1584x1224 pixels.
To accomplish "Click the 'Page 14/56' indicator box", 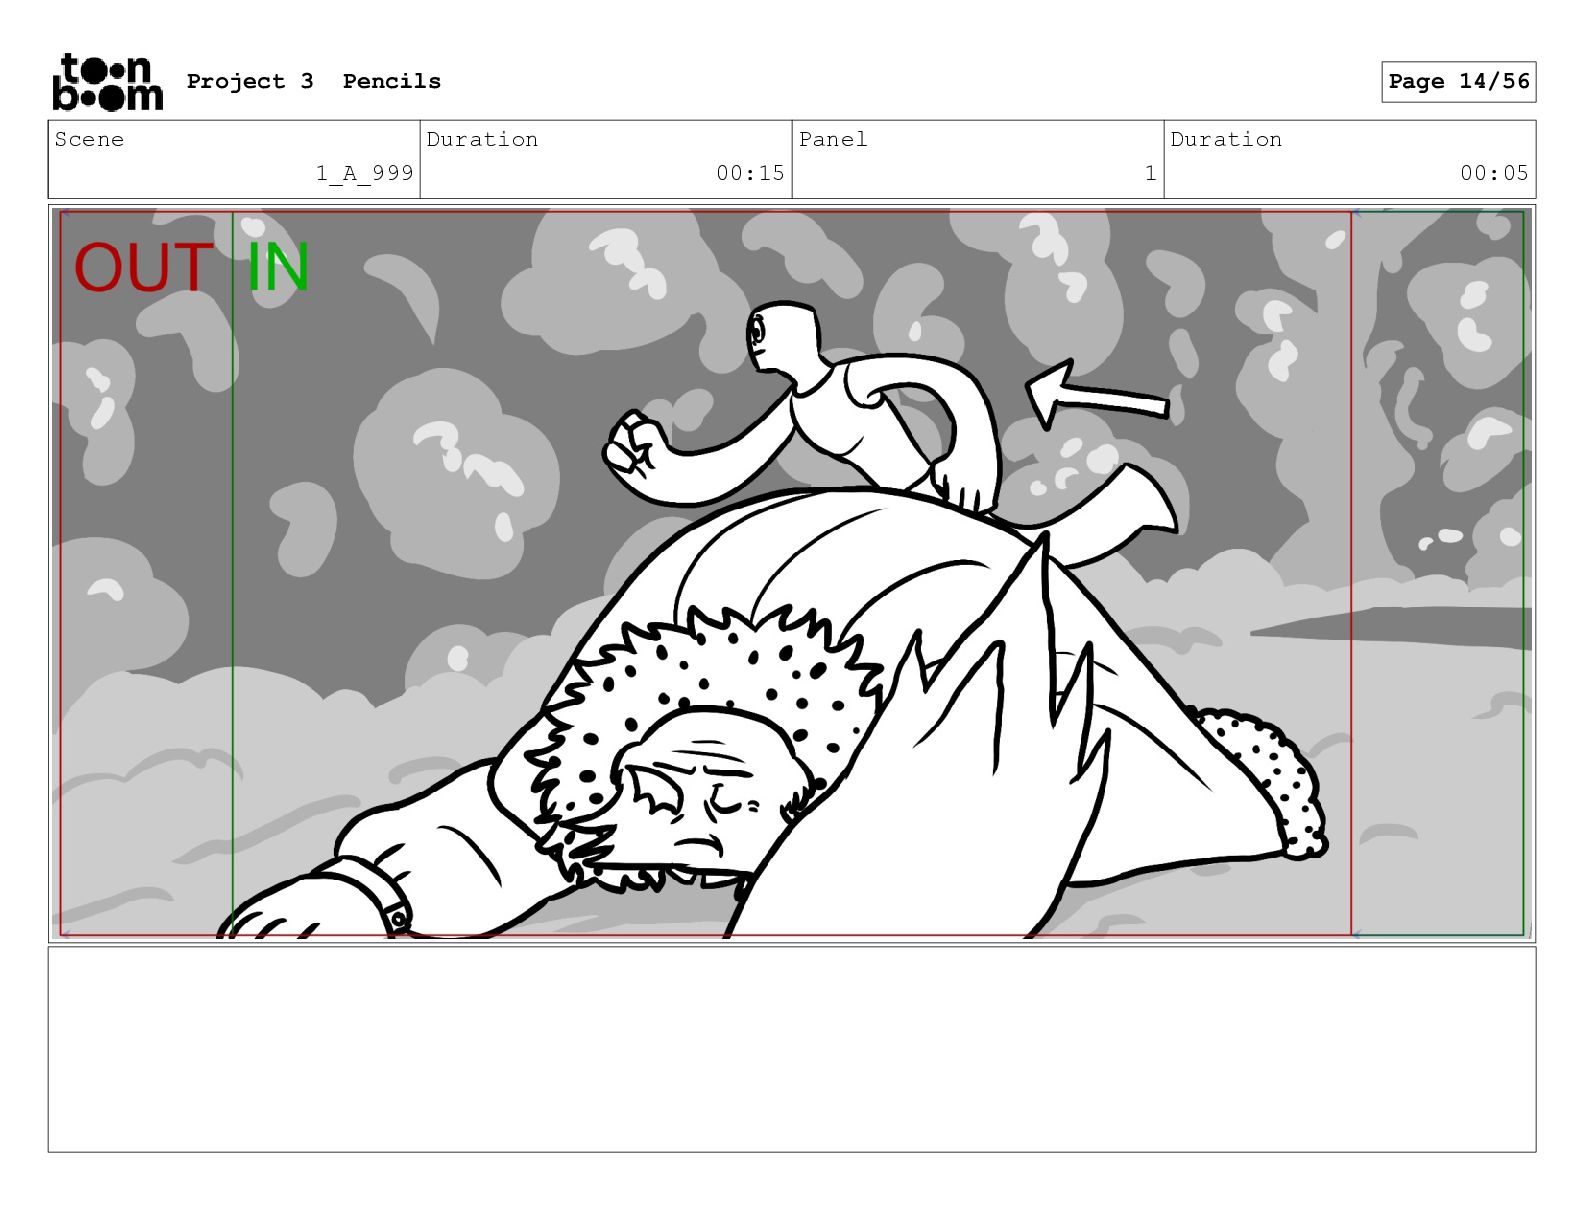I will coord(1459,81).
